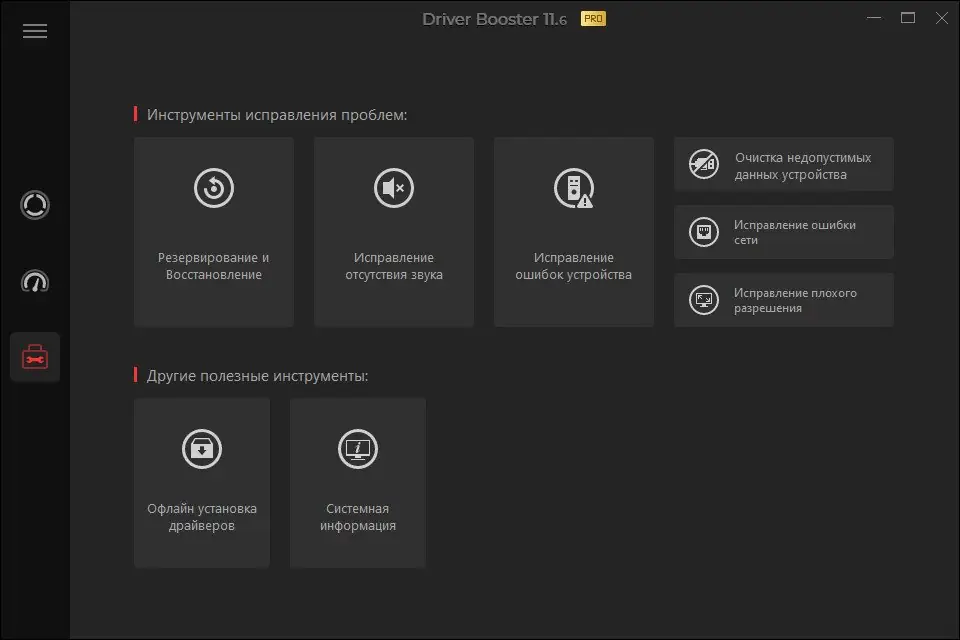This screenshot has height=640, width=960.
Task: Open Резервирование и Восстановление tool
Action: pyautogui.click(x=213, y=266)
